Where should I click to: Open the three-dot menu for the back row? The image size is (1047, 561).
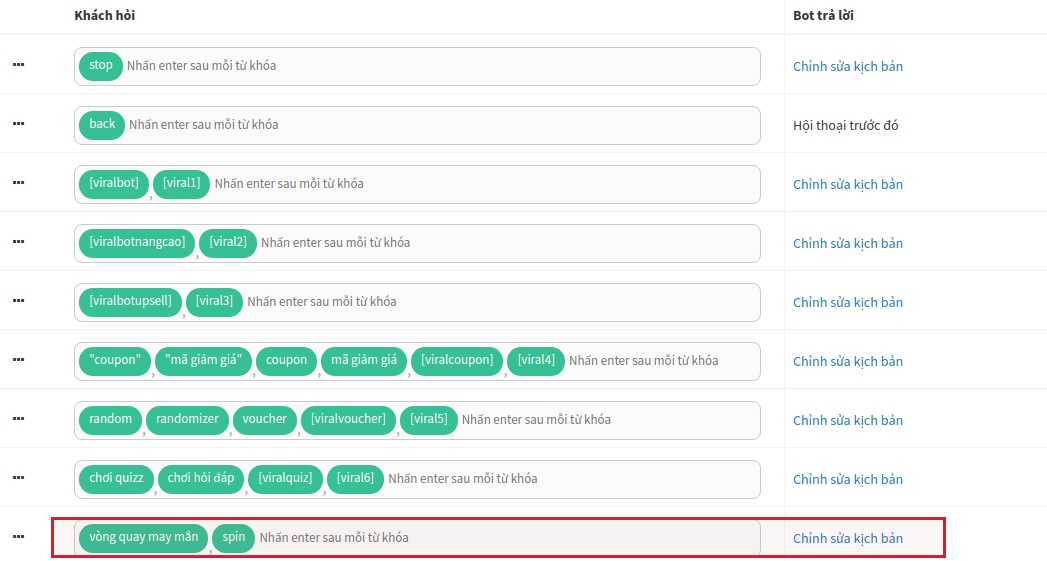[x=18, y=124]
